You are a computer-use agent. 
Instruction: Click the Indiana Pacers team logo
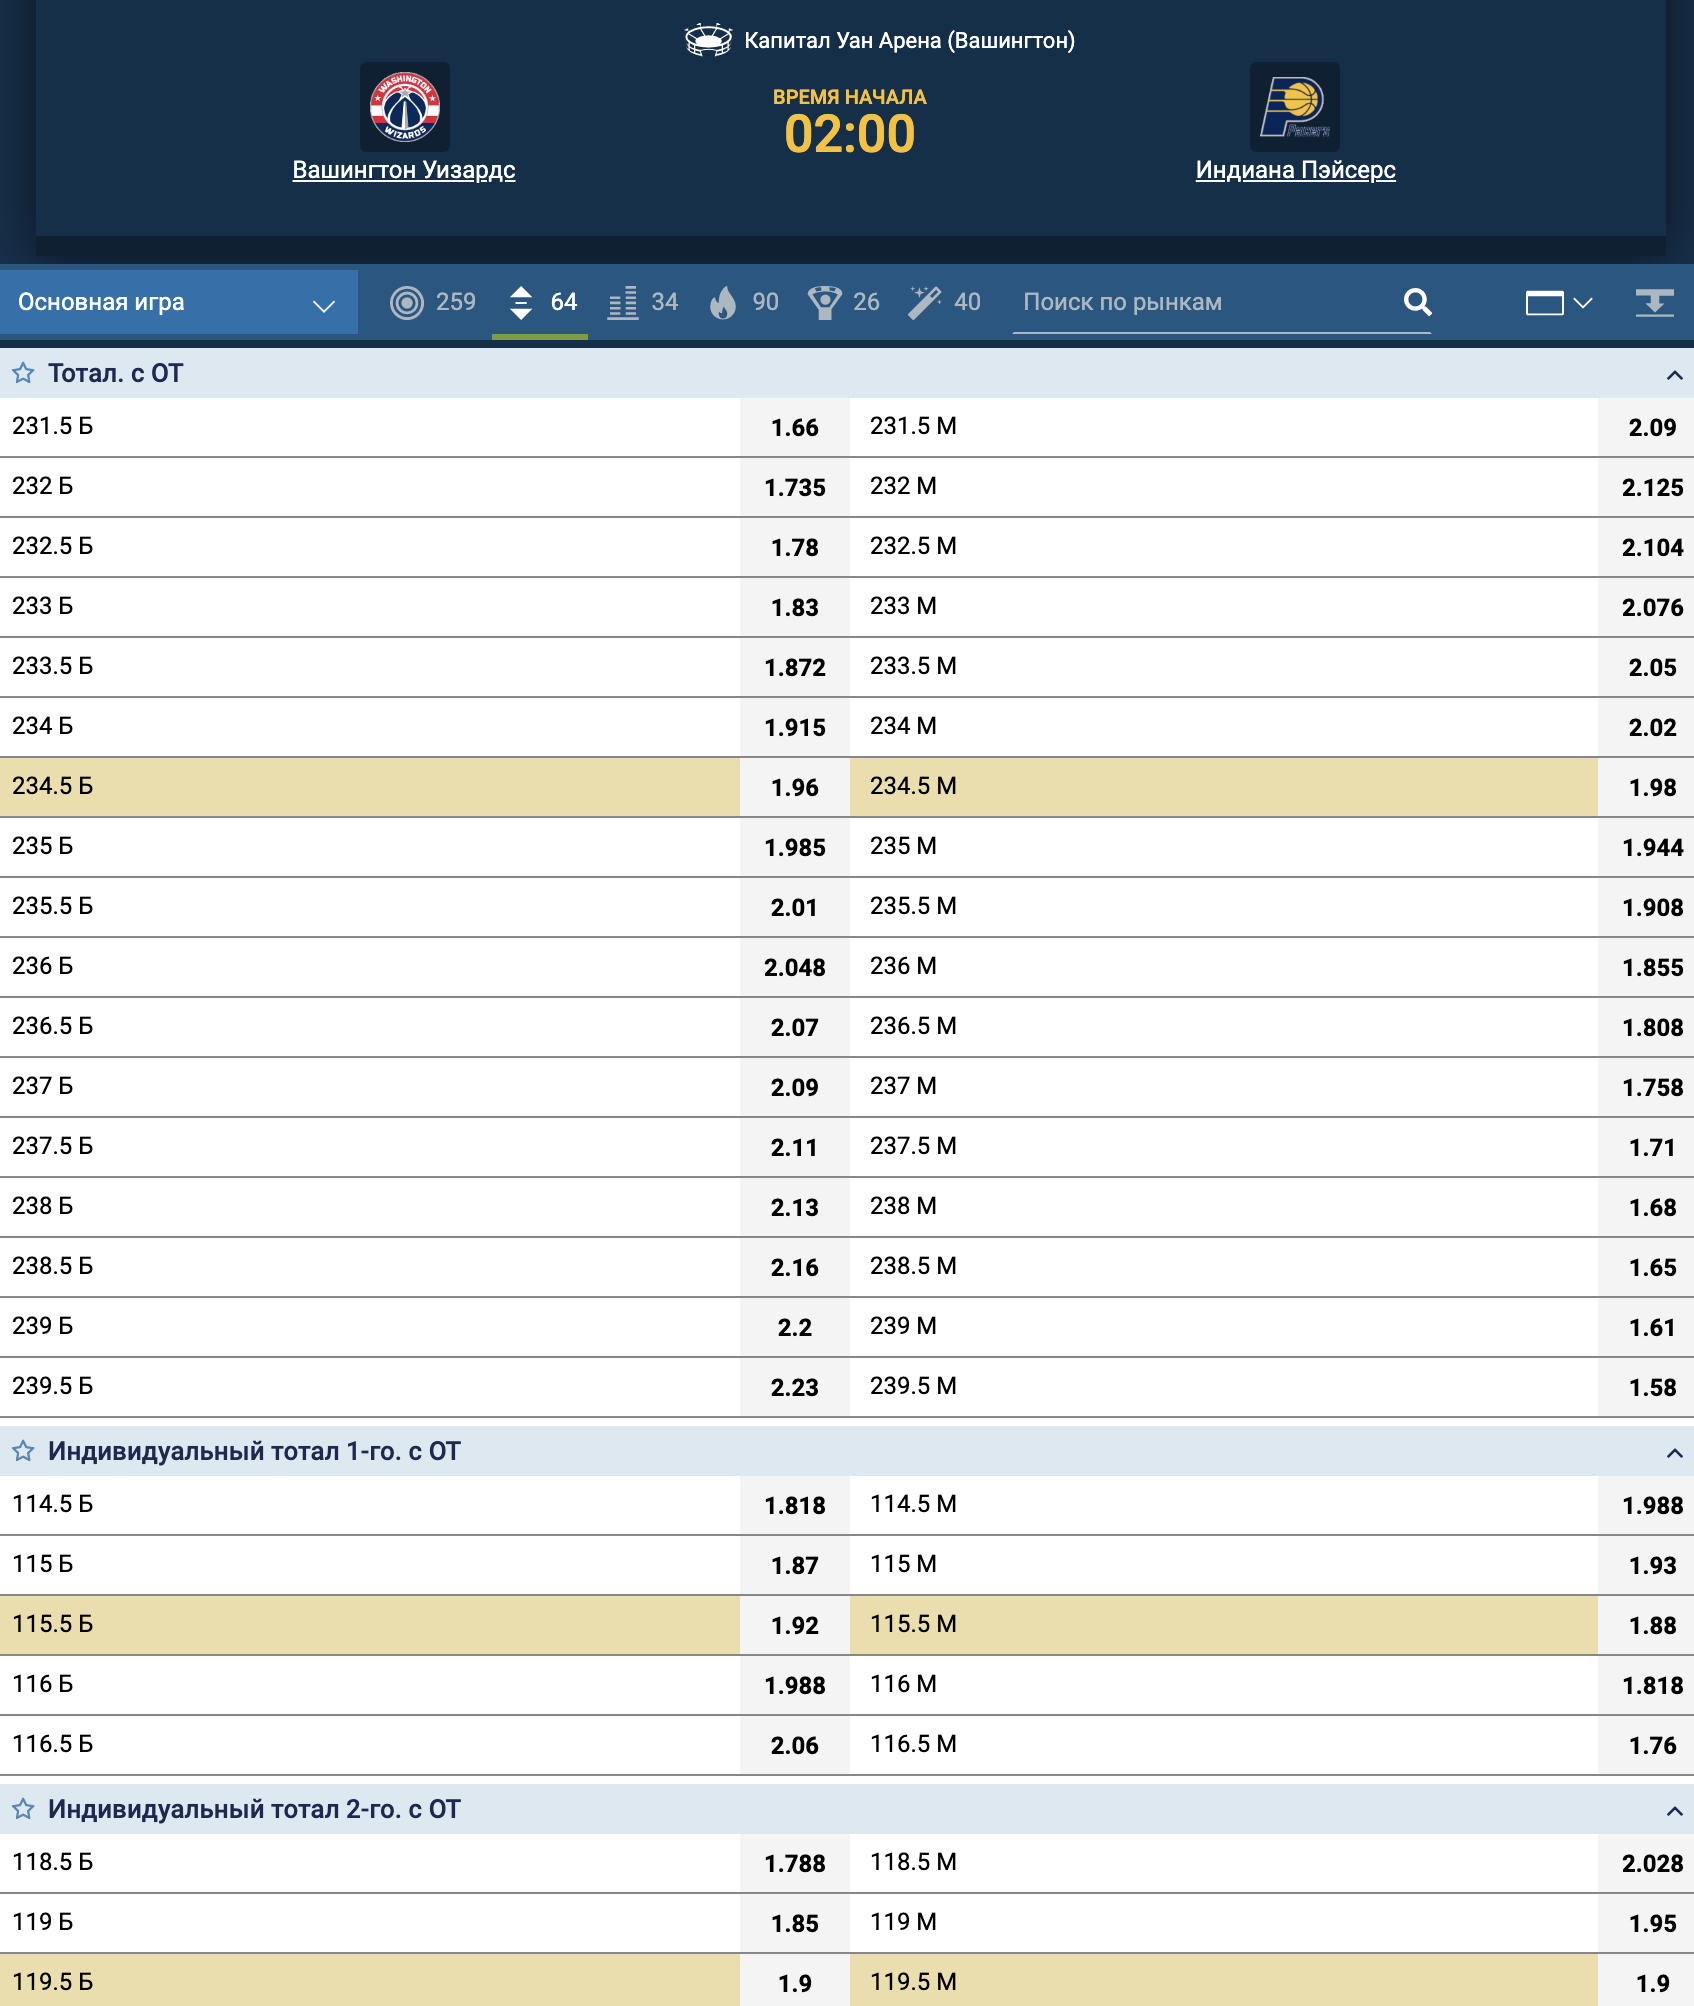[x=1295, y=107]
